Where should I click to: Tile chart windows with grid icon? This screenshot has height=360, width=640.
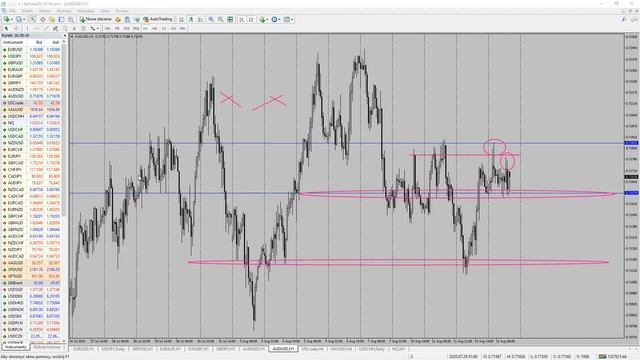pyautogui.click(x=230, y=19)
